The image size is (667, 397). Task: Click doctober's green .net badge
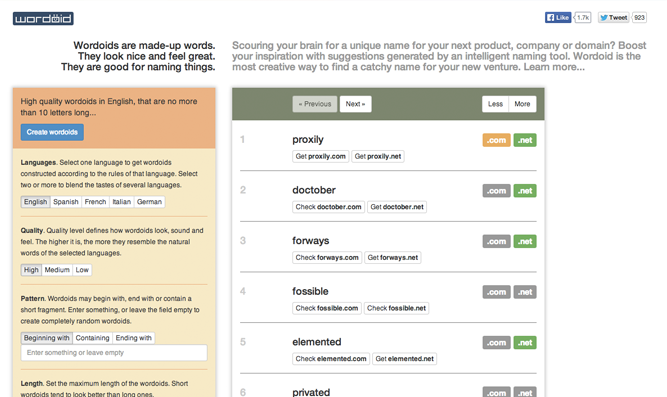[x=525, y=191]
